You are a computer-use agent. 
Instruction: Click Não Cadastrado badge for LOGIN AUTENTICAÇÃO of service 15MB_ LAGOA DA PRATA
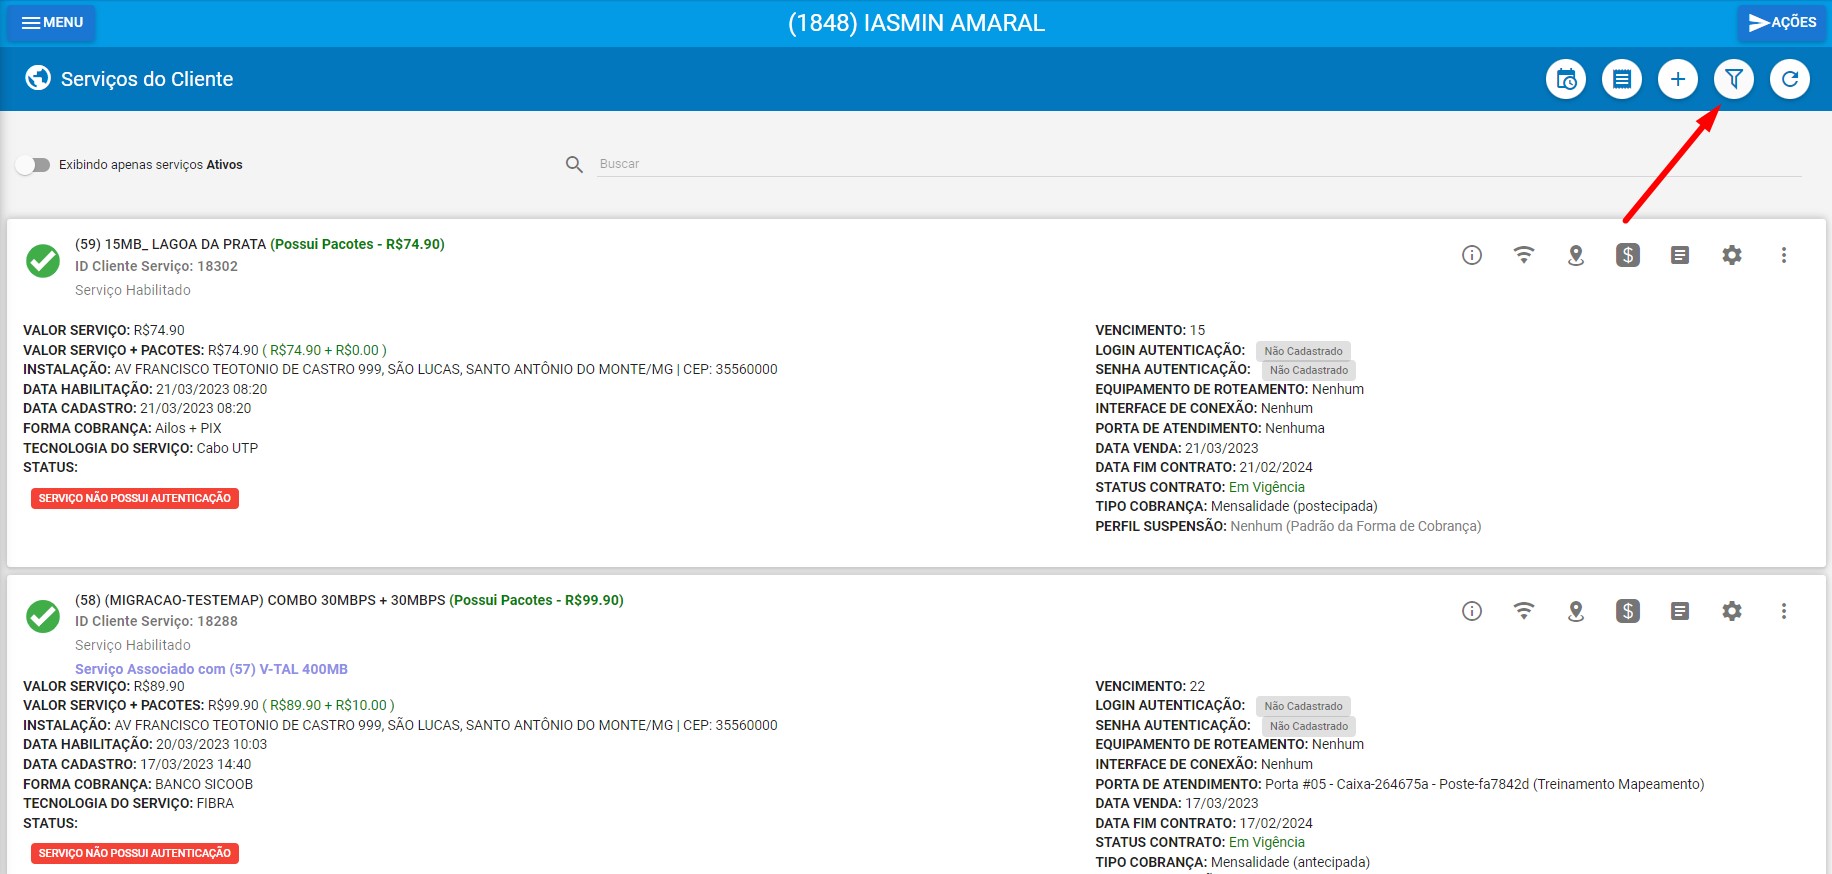tap(1303, 351)
